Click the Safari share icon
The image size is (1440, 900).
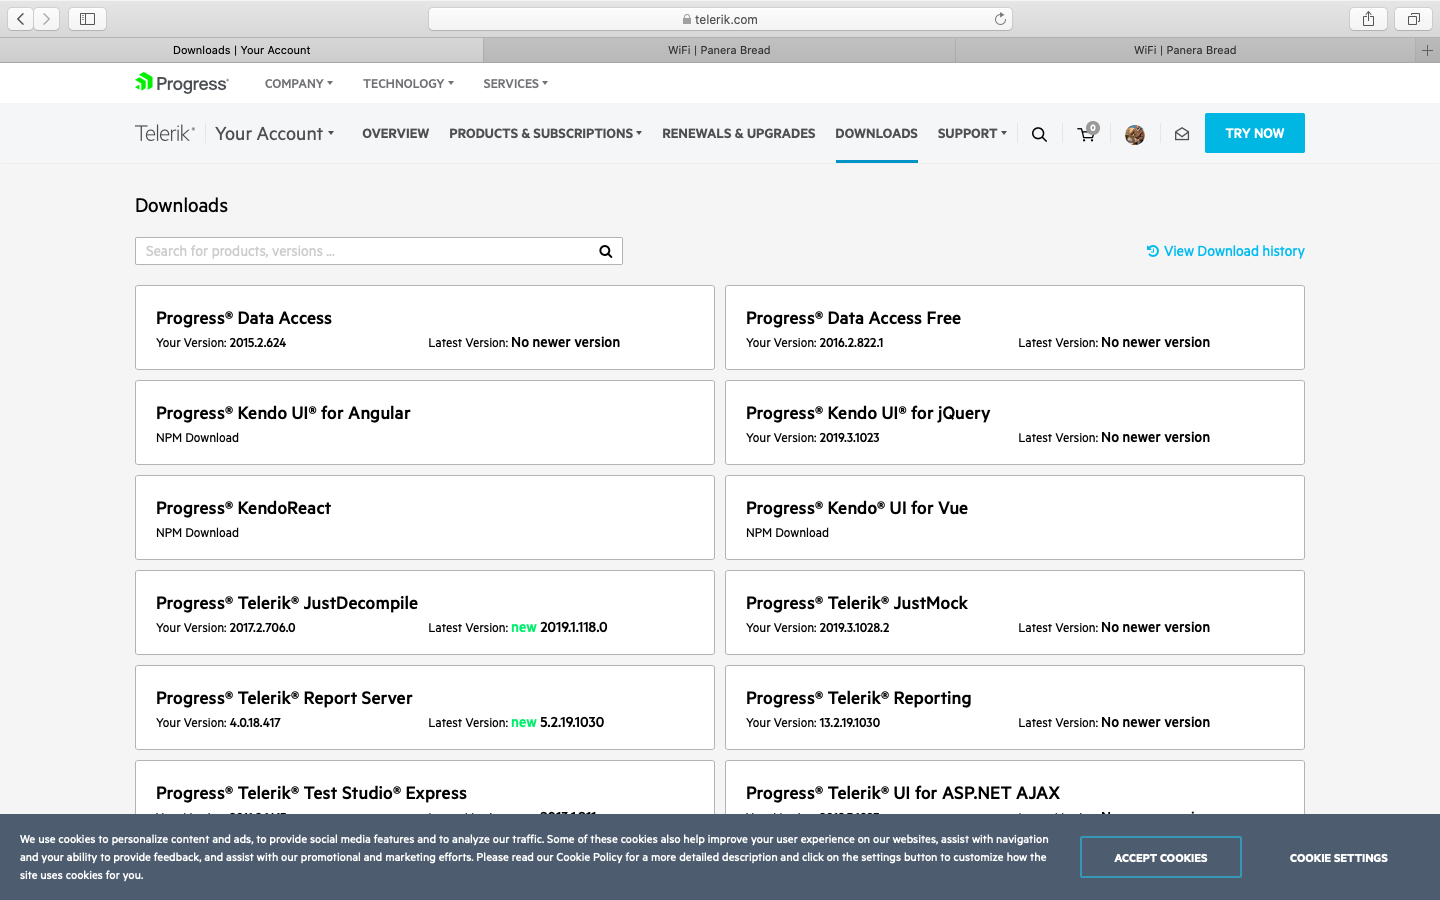click(x=1368, y=19)
